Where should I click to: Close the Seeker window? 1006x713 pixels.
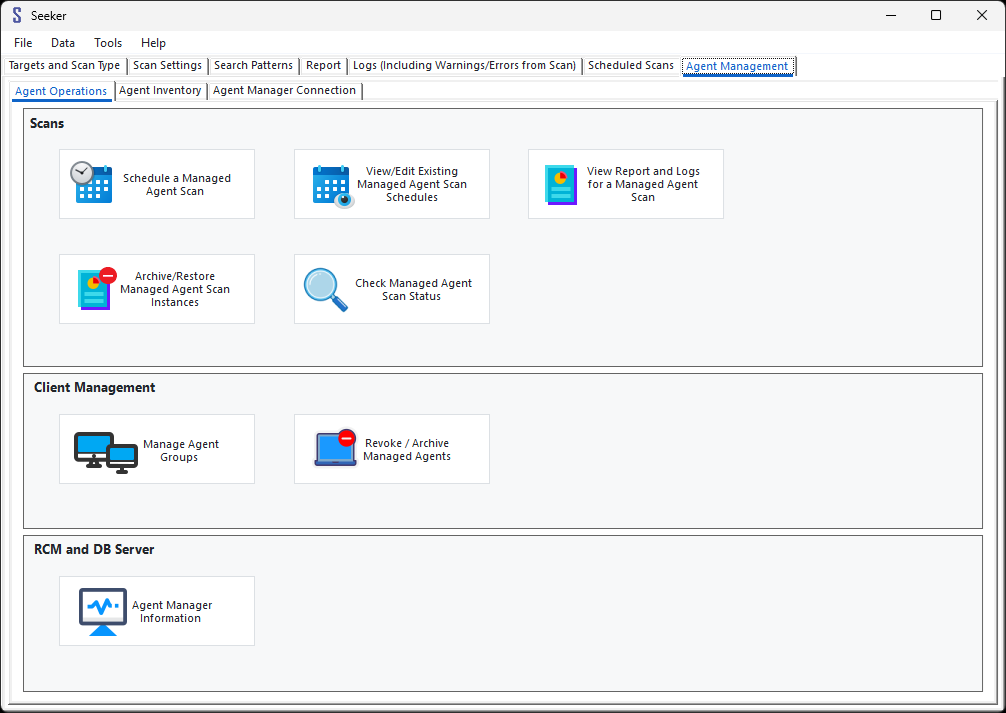(982, 15)
